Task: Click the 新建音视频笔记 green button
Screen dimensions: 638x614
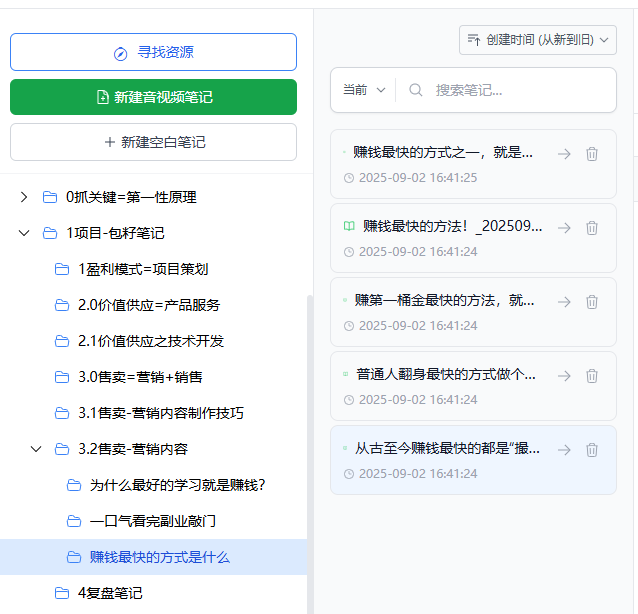Action: 153,97
